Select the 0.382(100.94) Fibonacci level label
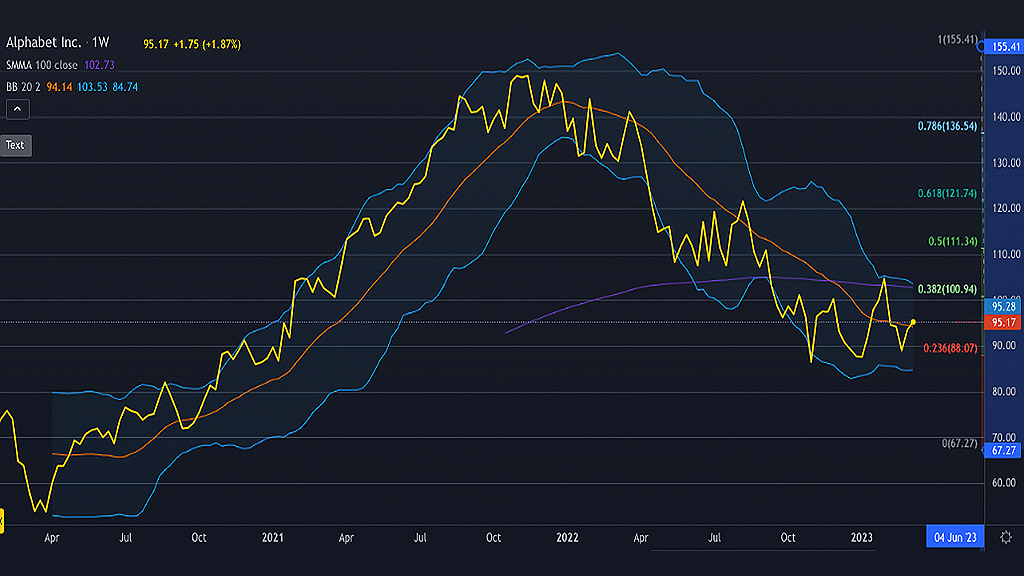The width and height of the screenshot is (1024, 576). coord(947,289)
